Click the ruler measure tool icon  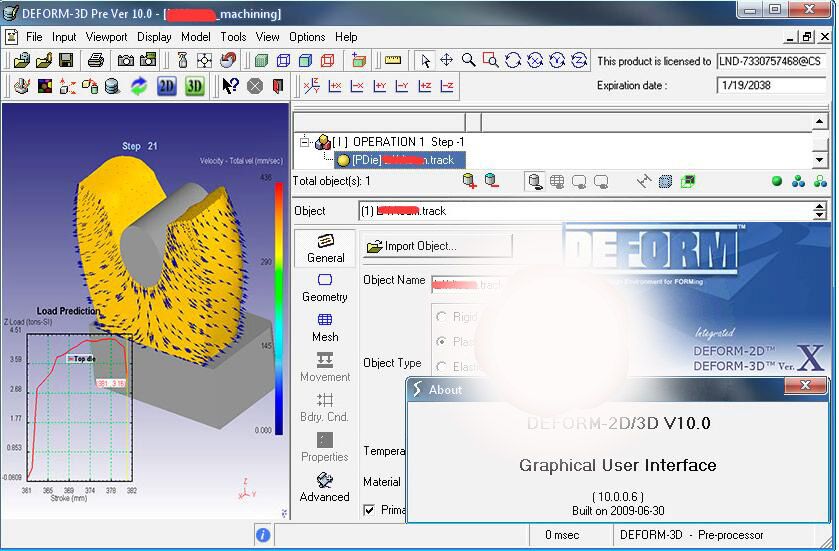point(393,61)
